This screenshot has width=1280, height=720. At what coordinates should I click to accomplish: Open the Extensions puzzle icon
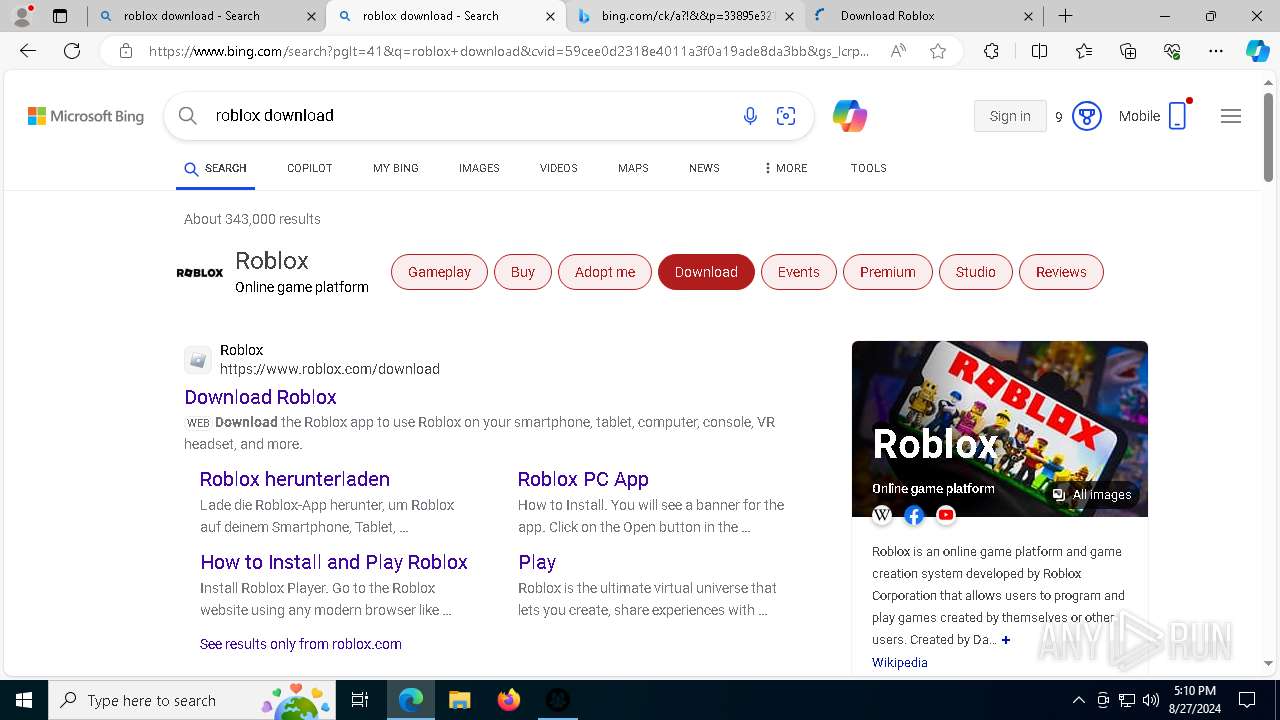click(991, 51)
